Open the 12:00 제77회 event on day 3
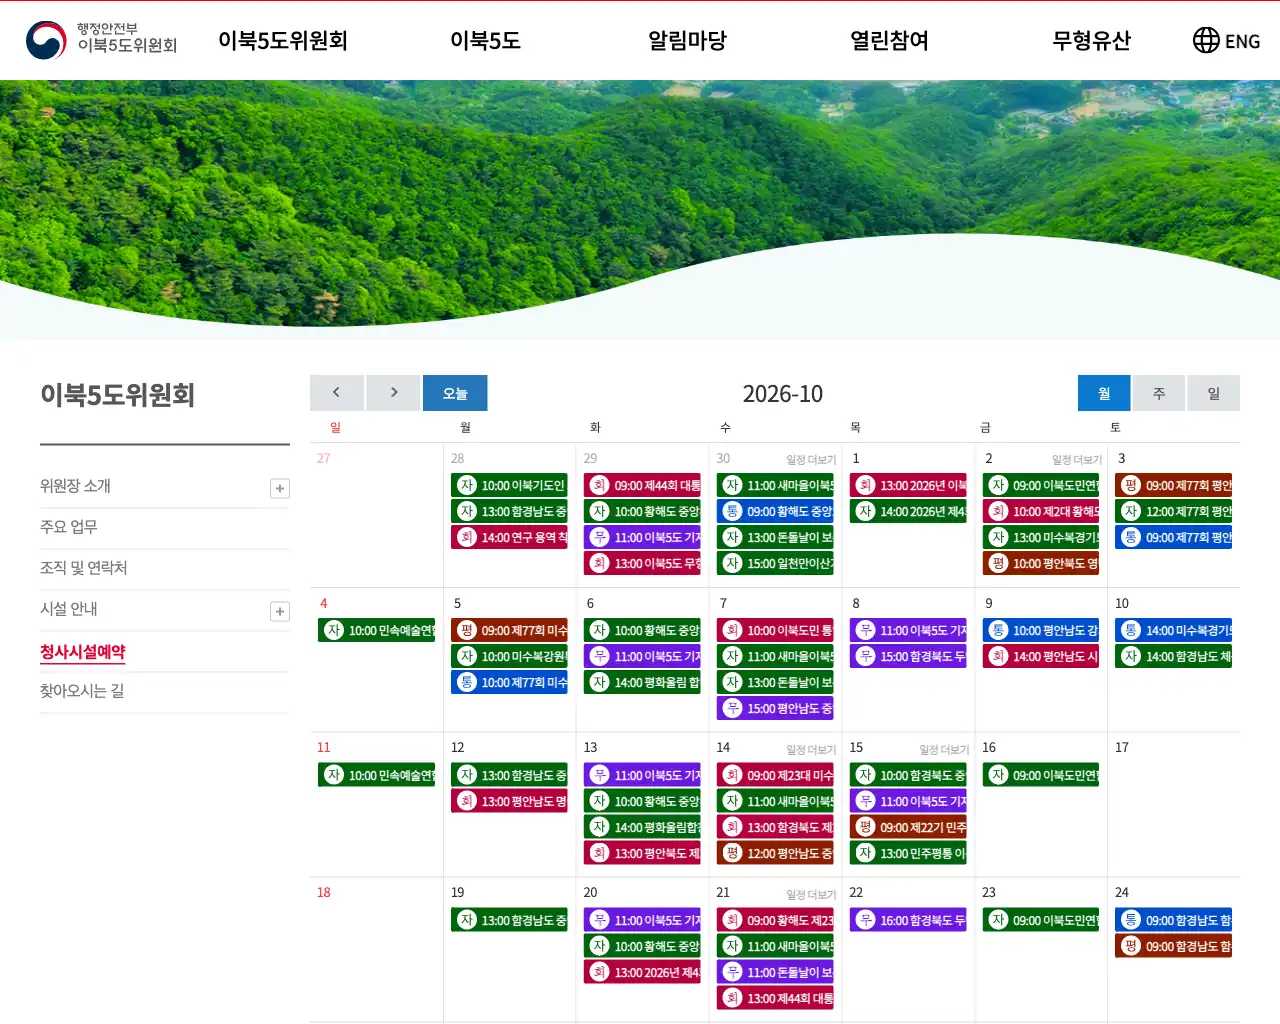This screenshot has width=1280, height=1024. pyautogui.click(x=1173, y=511)
